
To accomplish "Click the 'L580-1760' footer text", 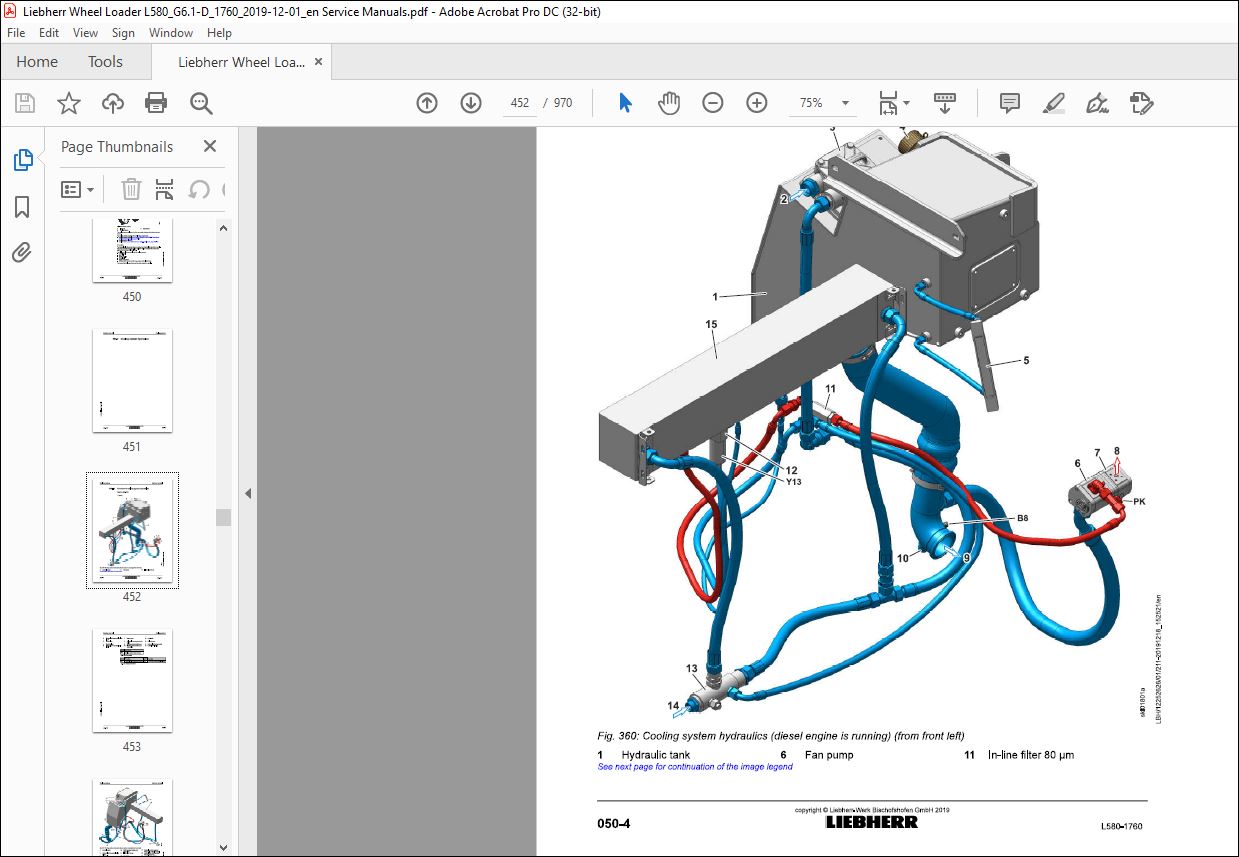I will click(1121, 826).
